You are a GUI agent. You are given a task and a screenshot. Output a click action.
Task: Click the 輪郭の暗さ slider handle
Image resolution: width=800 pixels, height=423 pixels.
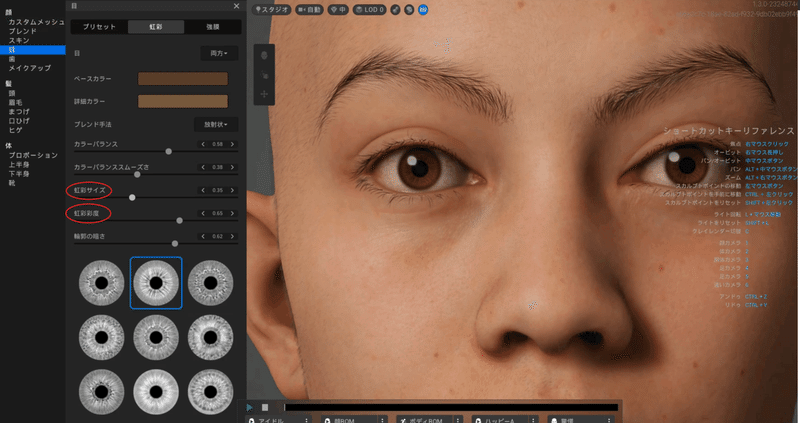coord(175,243)
